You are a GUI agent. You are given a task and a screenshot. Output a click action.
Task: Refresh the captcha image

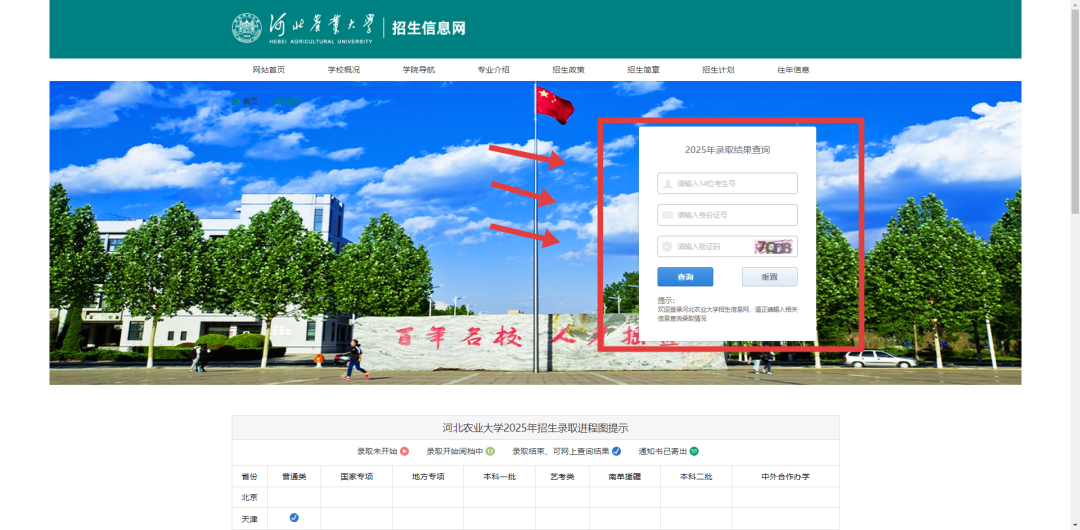tap(775, 247)
